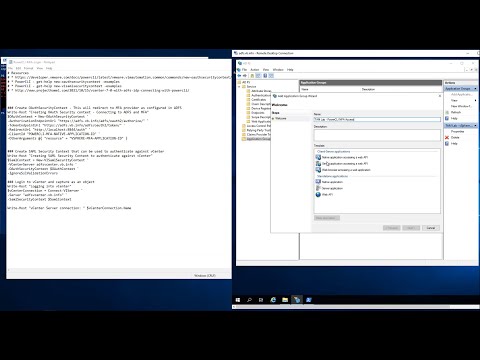
Task: Select the AD FS root tree node
Action: coord(244,82)
